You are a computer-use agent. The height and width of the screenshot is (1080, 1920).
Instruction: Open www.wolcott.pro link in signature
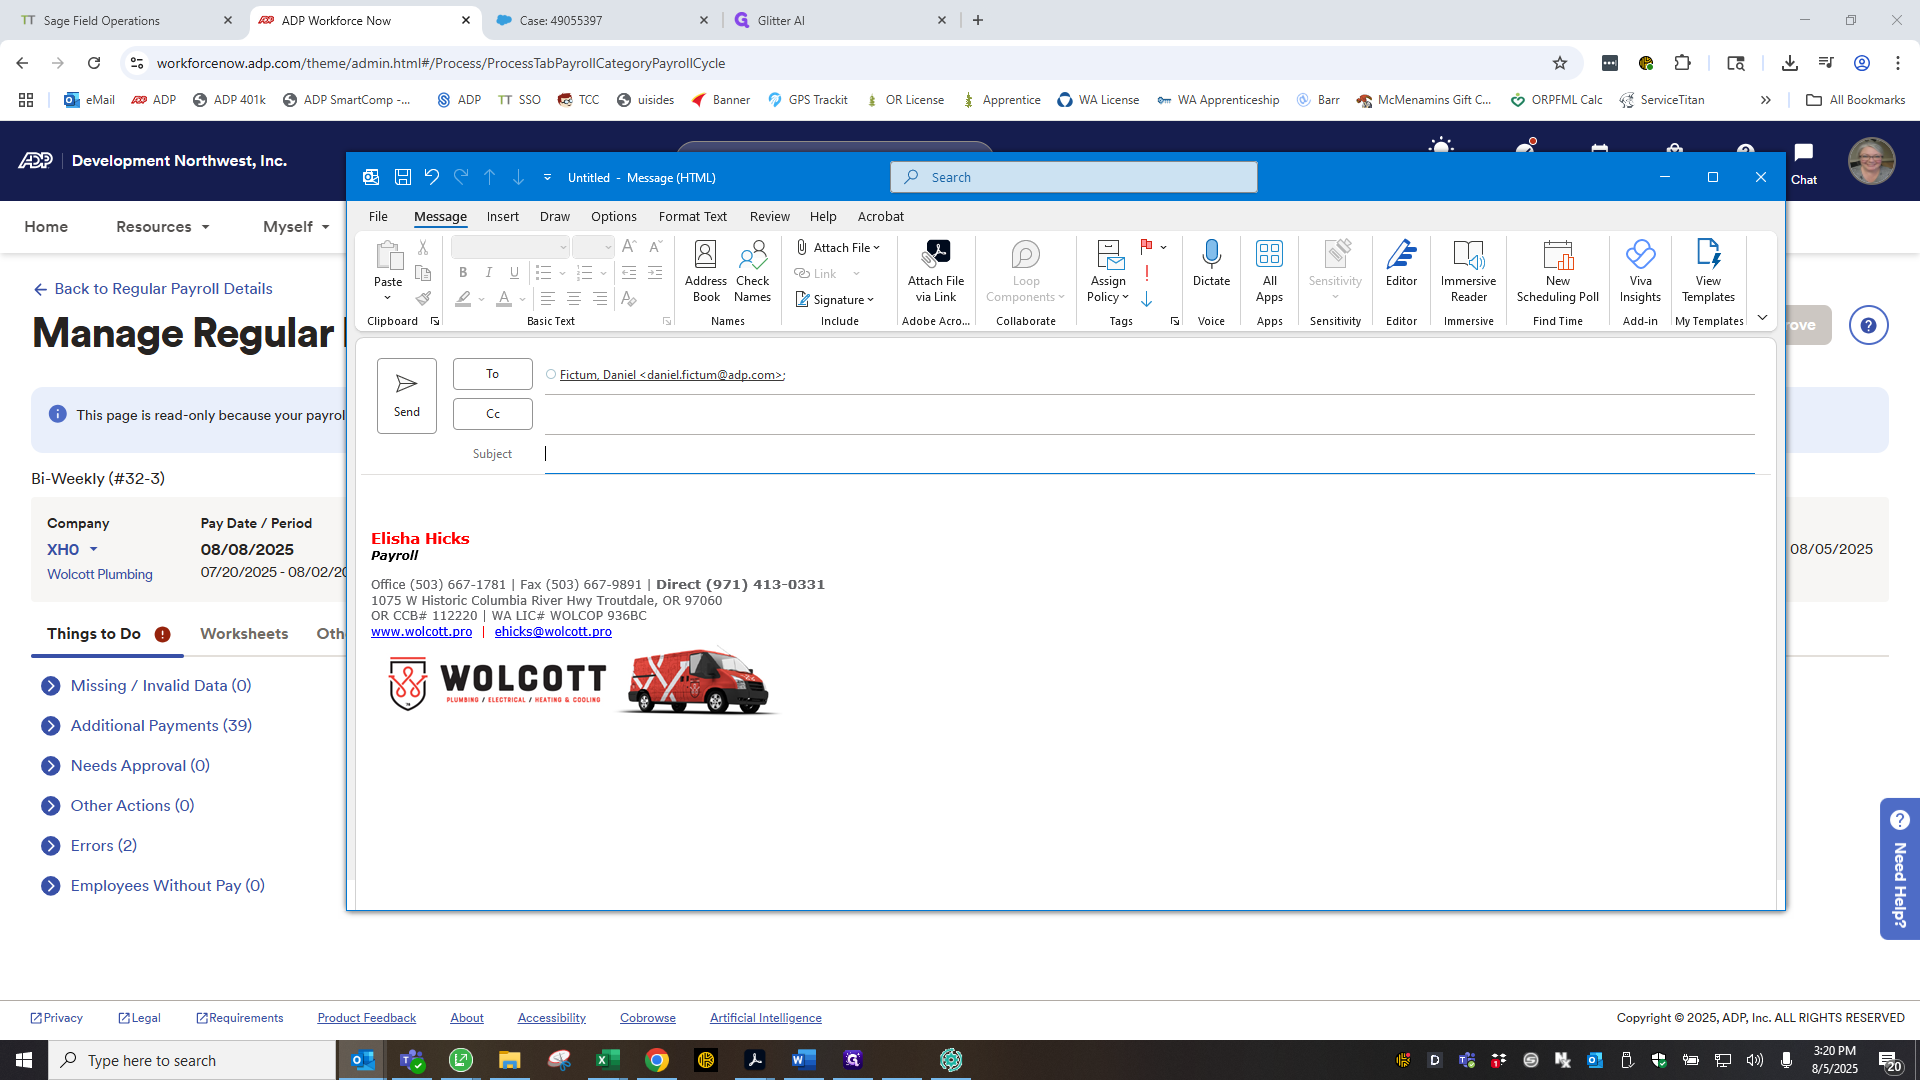point(421,632)
